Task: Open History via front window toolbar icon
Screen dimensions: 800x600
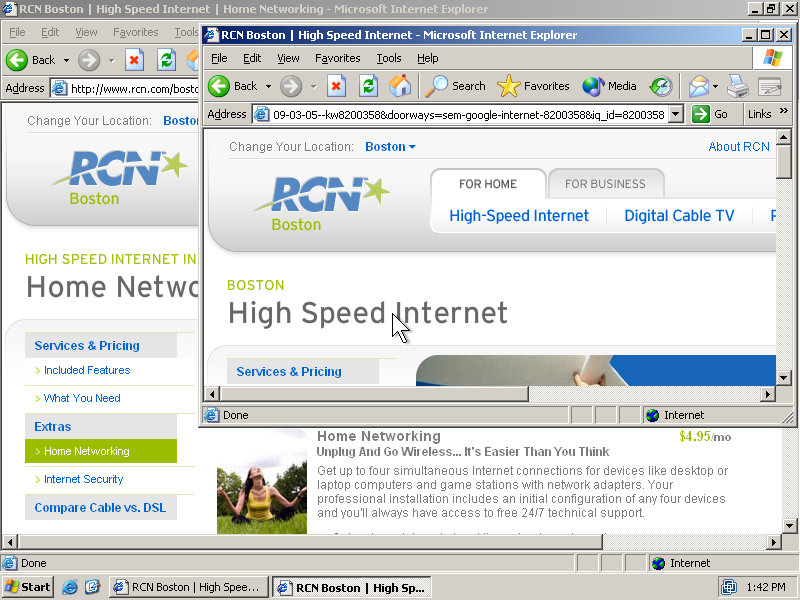Action: [x=661, y=86]
